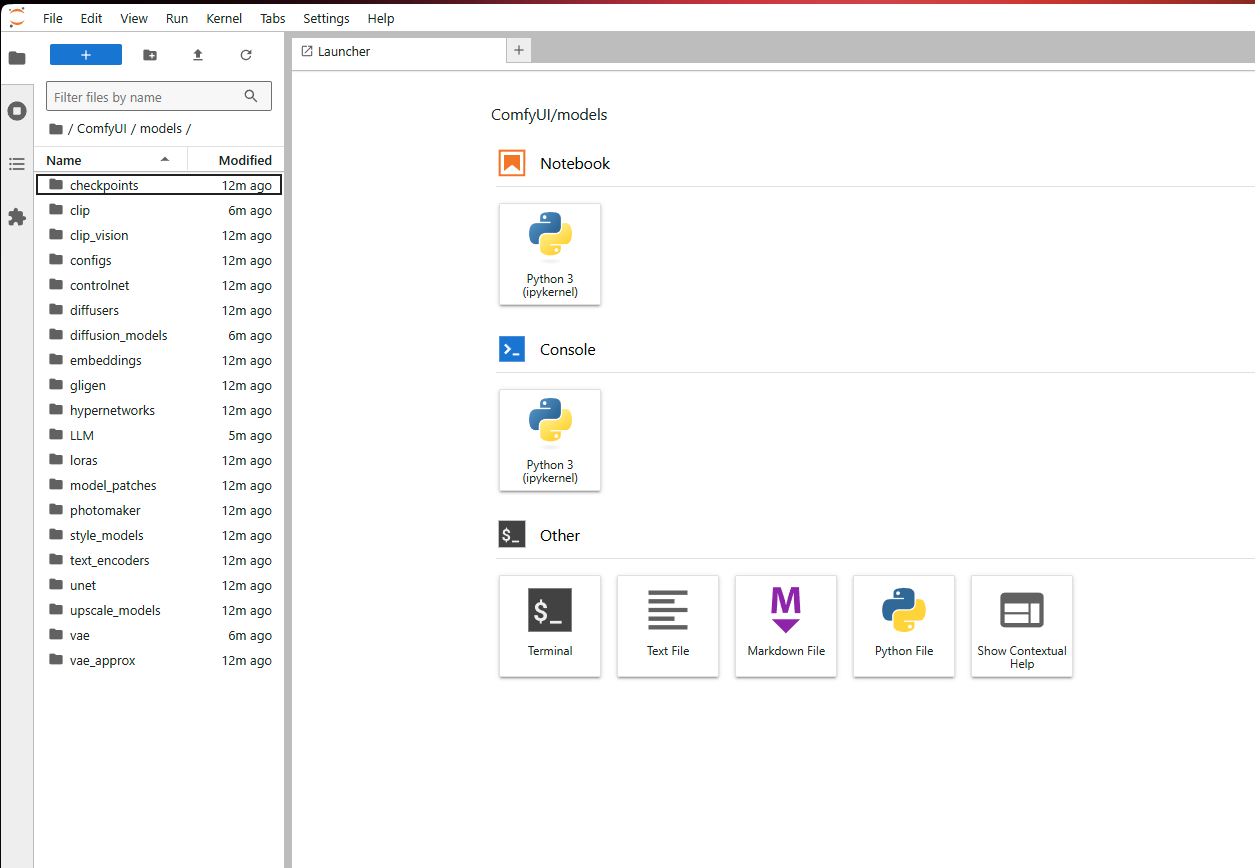The image size is (1255, 868).
Task: Create a new Text File
Action: point(668,626)
